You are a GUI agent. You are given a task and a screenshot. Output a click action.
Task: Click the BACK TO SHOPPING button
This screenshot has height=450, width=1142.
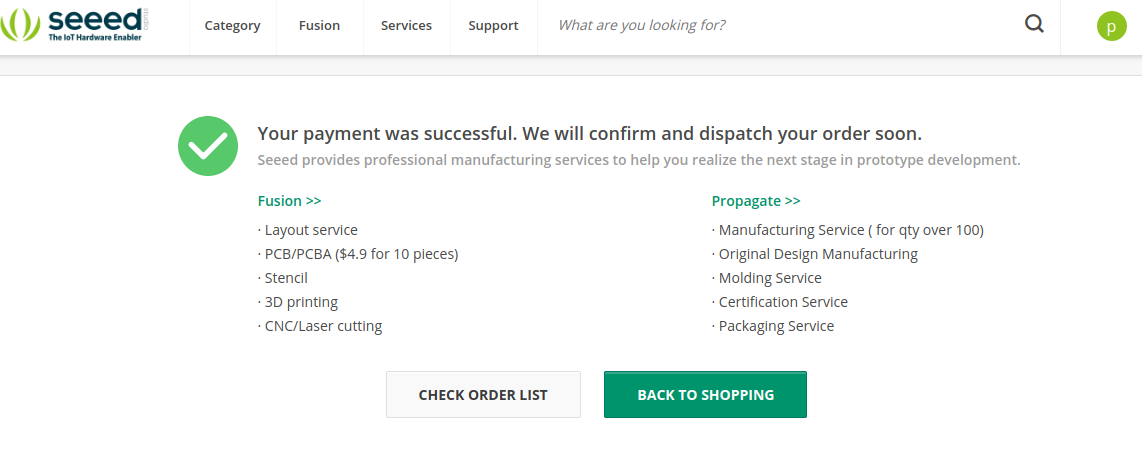705,395
